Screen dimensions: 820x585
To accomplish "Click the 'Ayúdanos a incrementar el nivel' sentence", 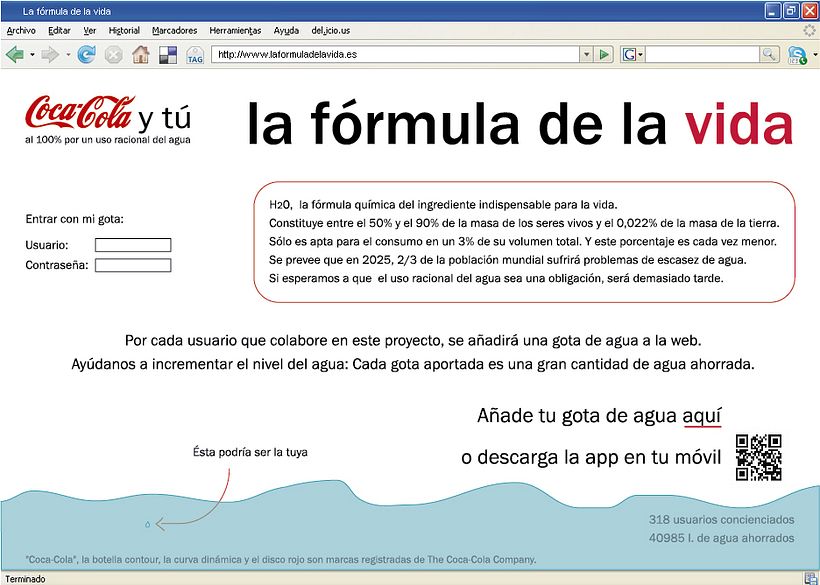I will 413,364.
